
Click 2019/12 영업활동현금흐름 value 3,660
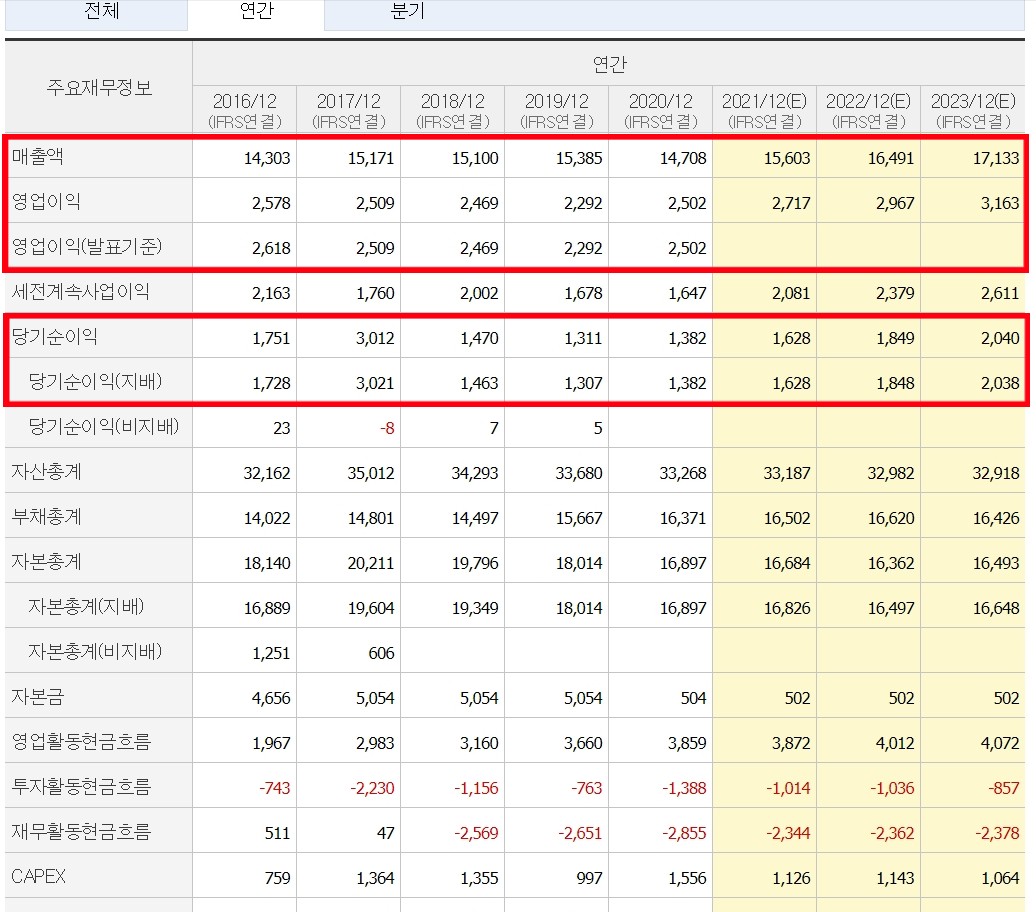583,742
